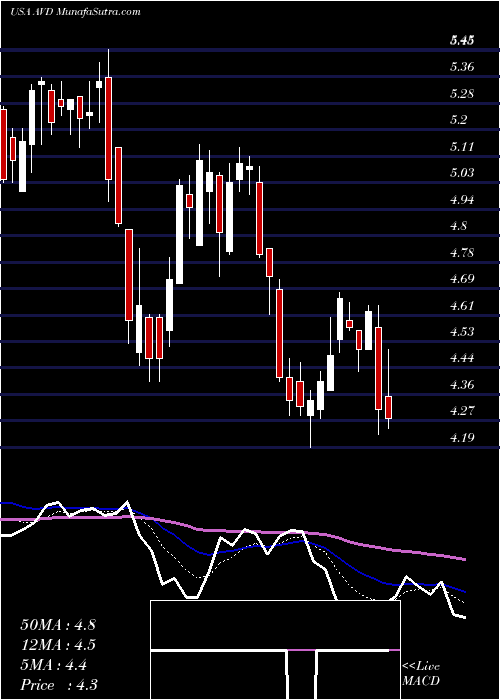Click the 4.19 price axis label
The height and width of the screenshot is (700, 500).
point(462,437)
